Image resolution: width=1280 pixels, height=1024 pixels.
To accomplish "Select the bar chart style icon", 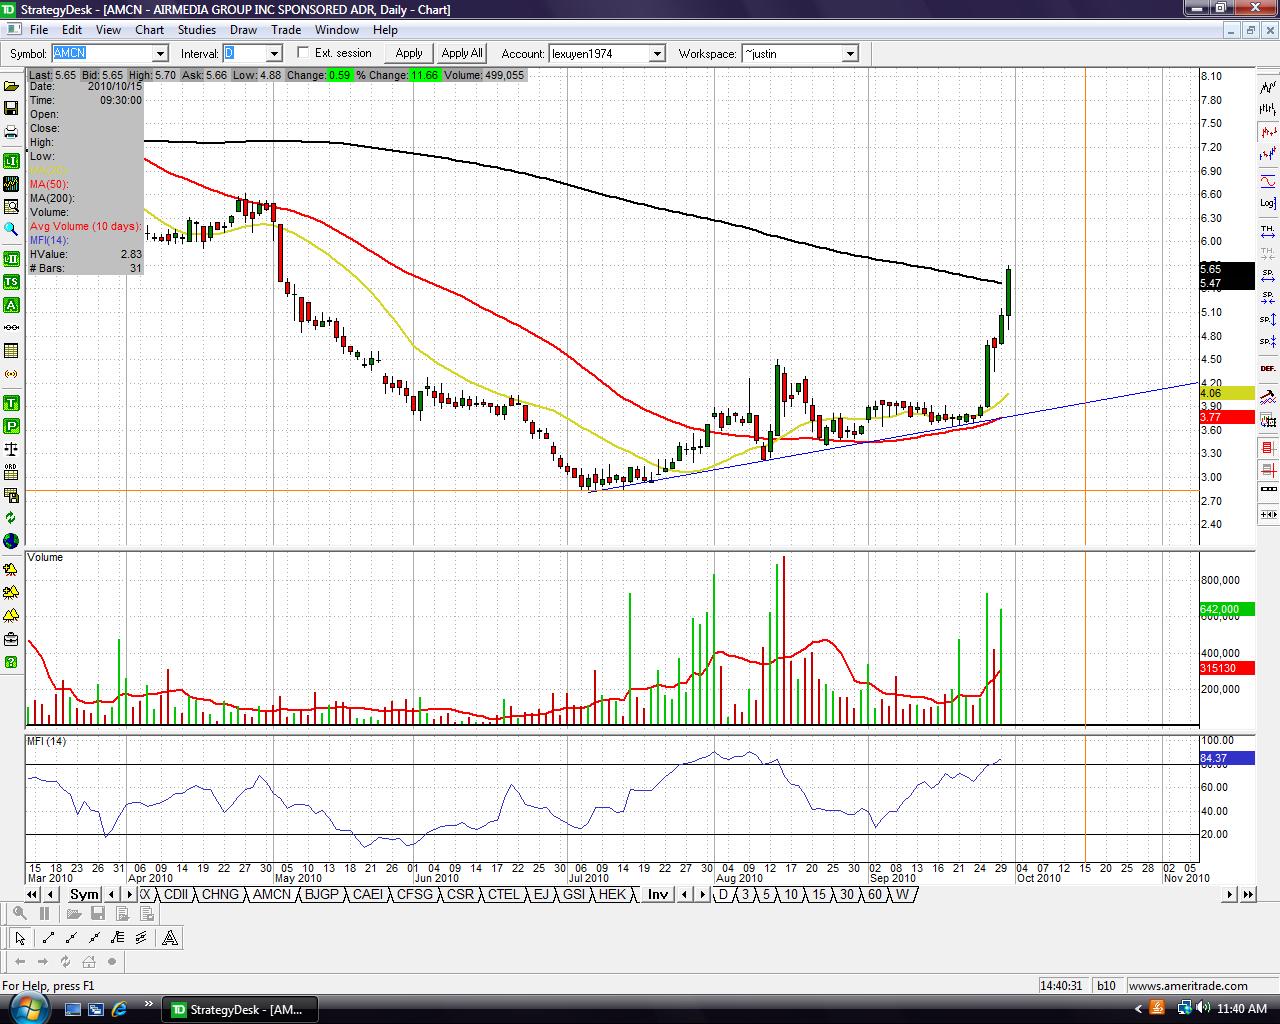I will (x=1268, y=109).
